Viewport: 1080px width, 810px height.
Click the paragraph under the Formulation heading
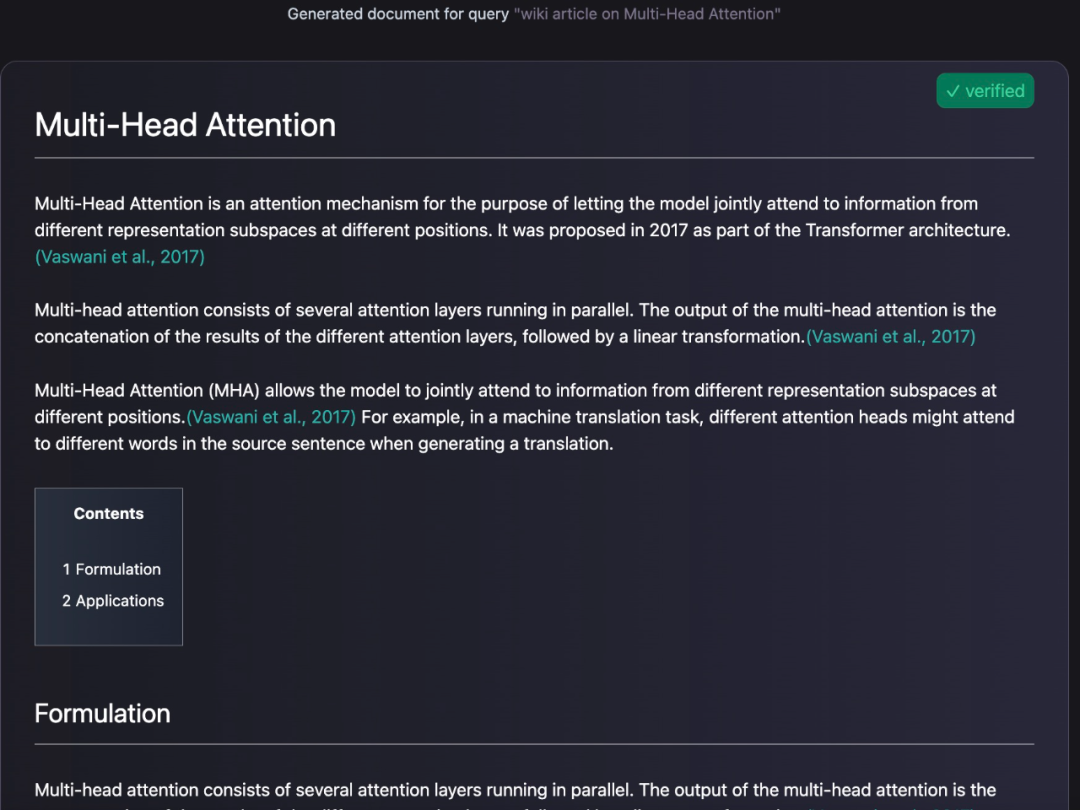point(500,791)
